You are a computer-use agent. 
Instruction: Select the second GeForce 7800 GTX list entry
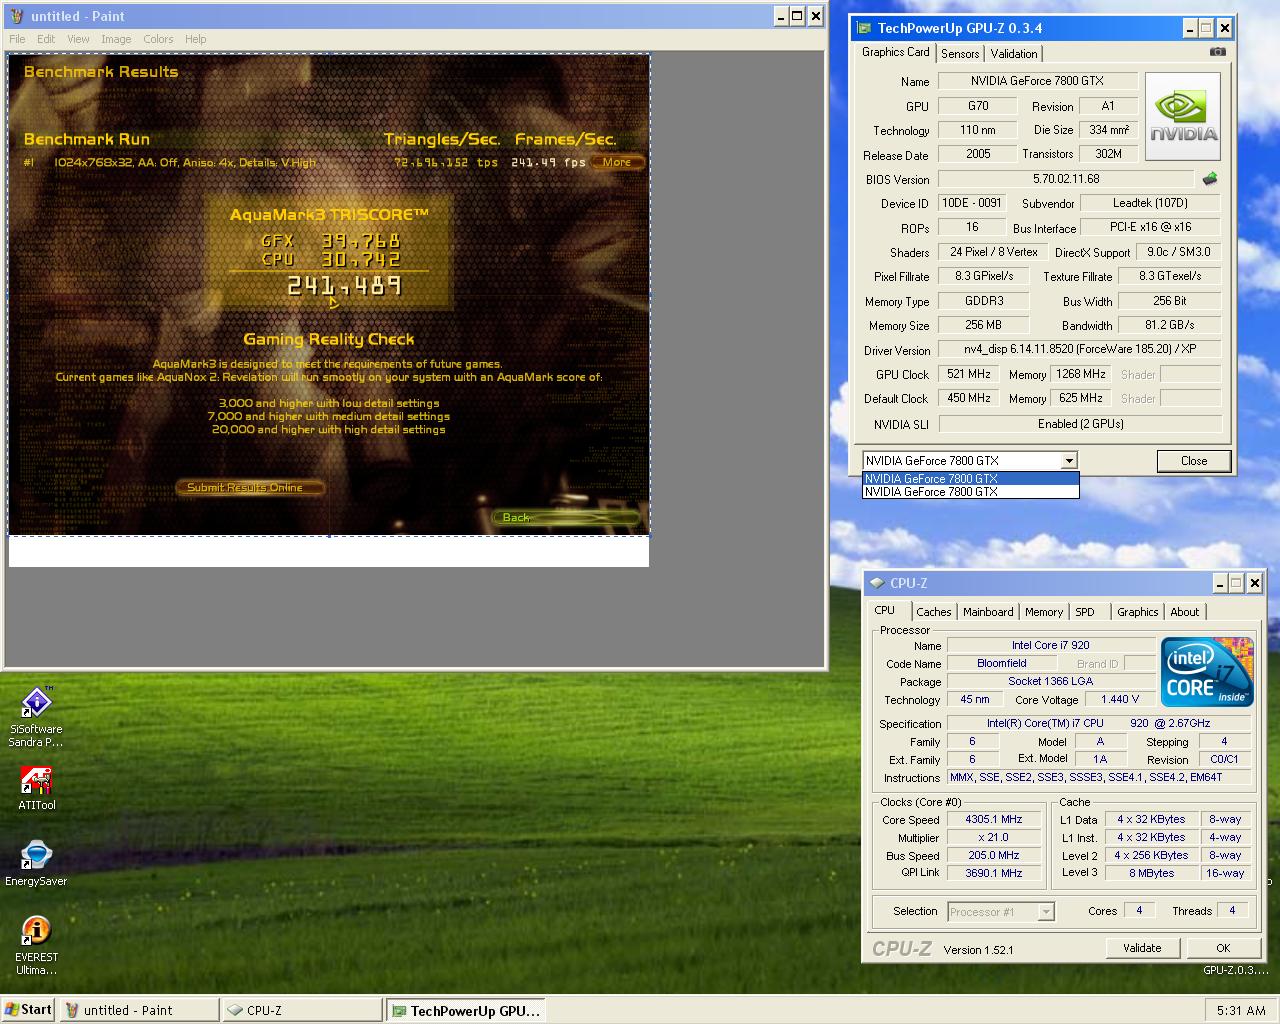970,492
